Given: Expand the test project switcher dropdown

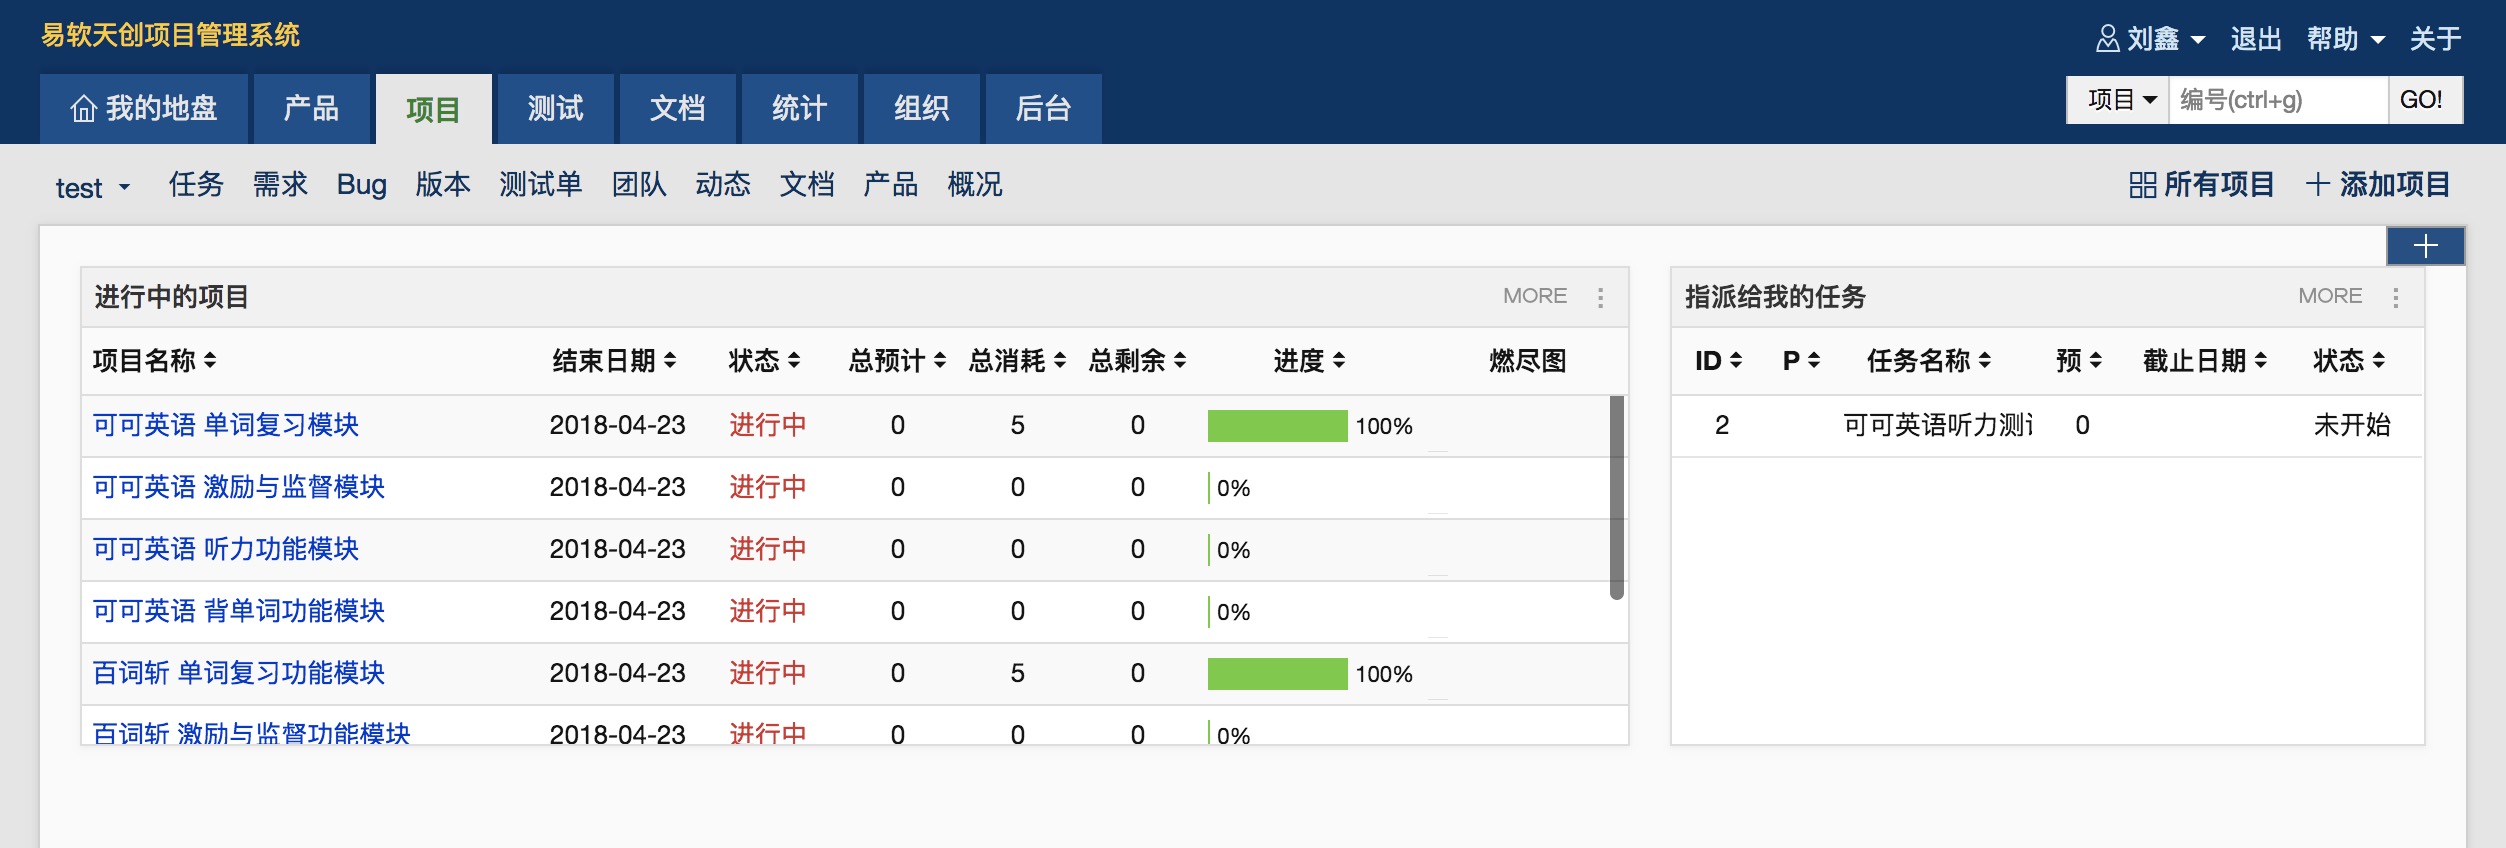Looking at the screenshot, I should 93,187.
